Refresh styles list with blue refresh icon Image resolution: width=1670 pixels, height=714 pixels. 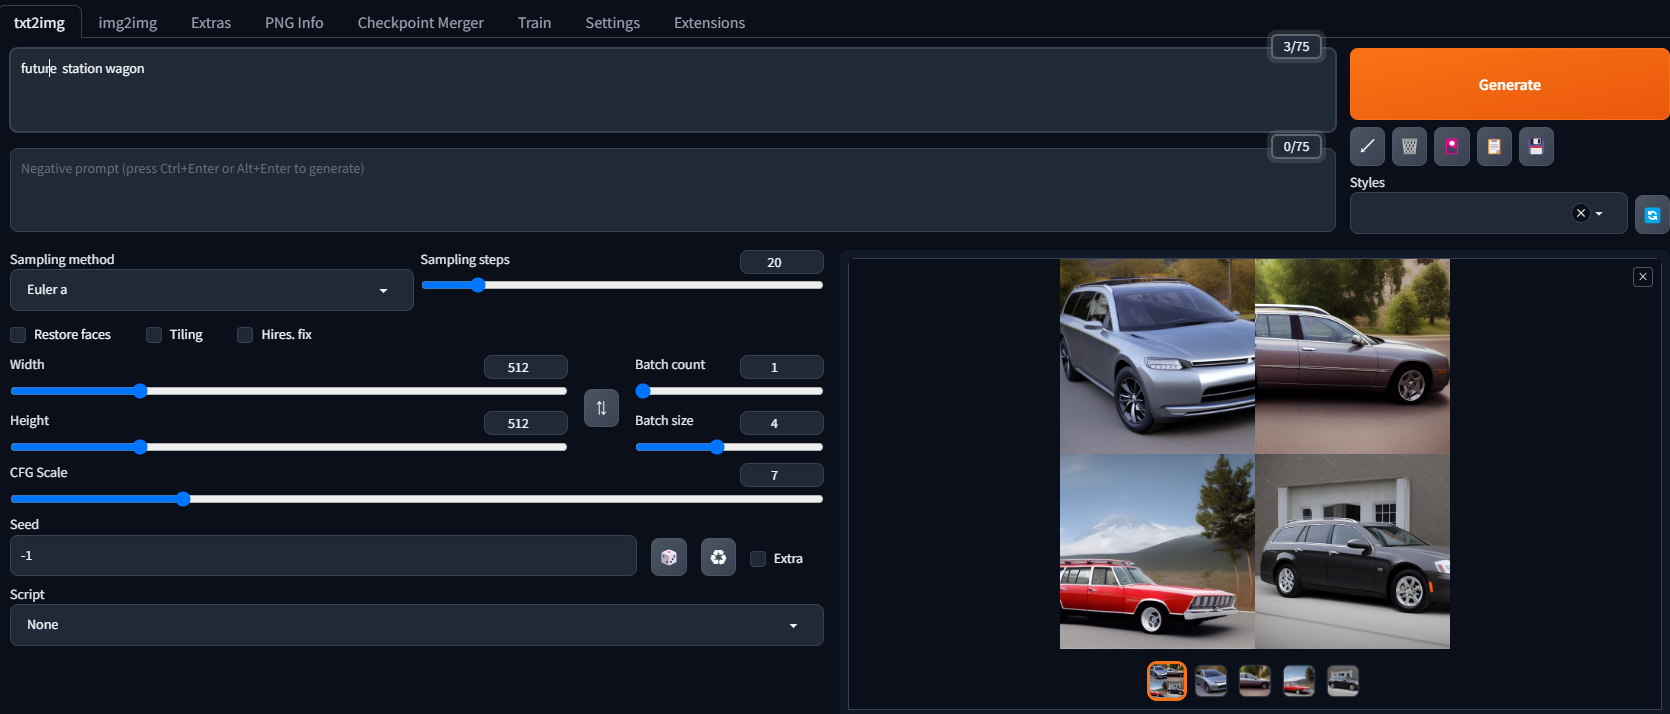tap(1652, 214)
